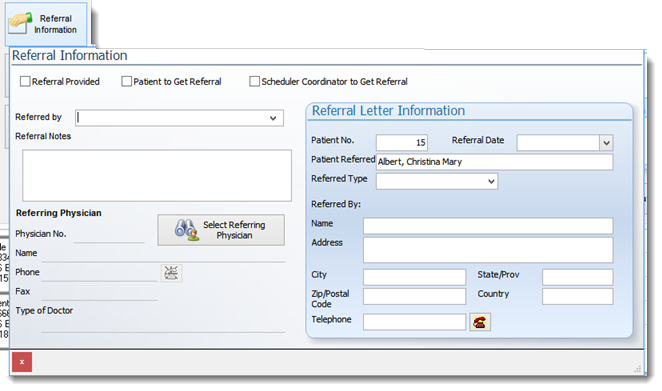This screenshot has height=391, width=662.
Task: Click the Referring Physician section label
Action: click(59, 213)
